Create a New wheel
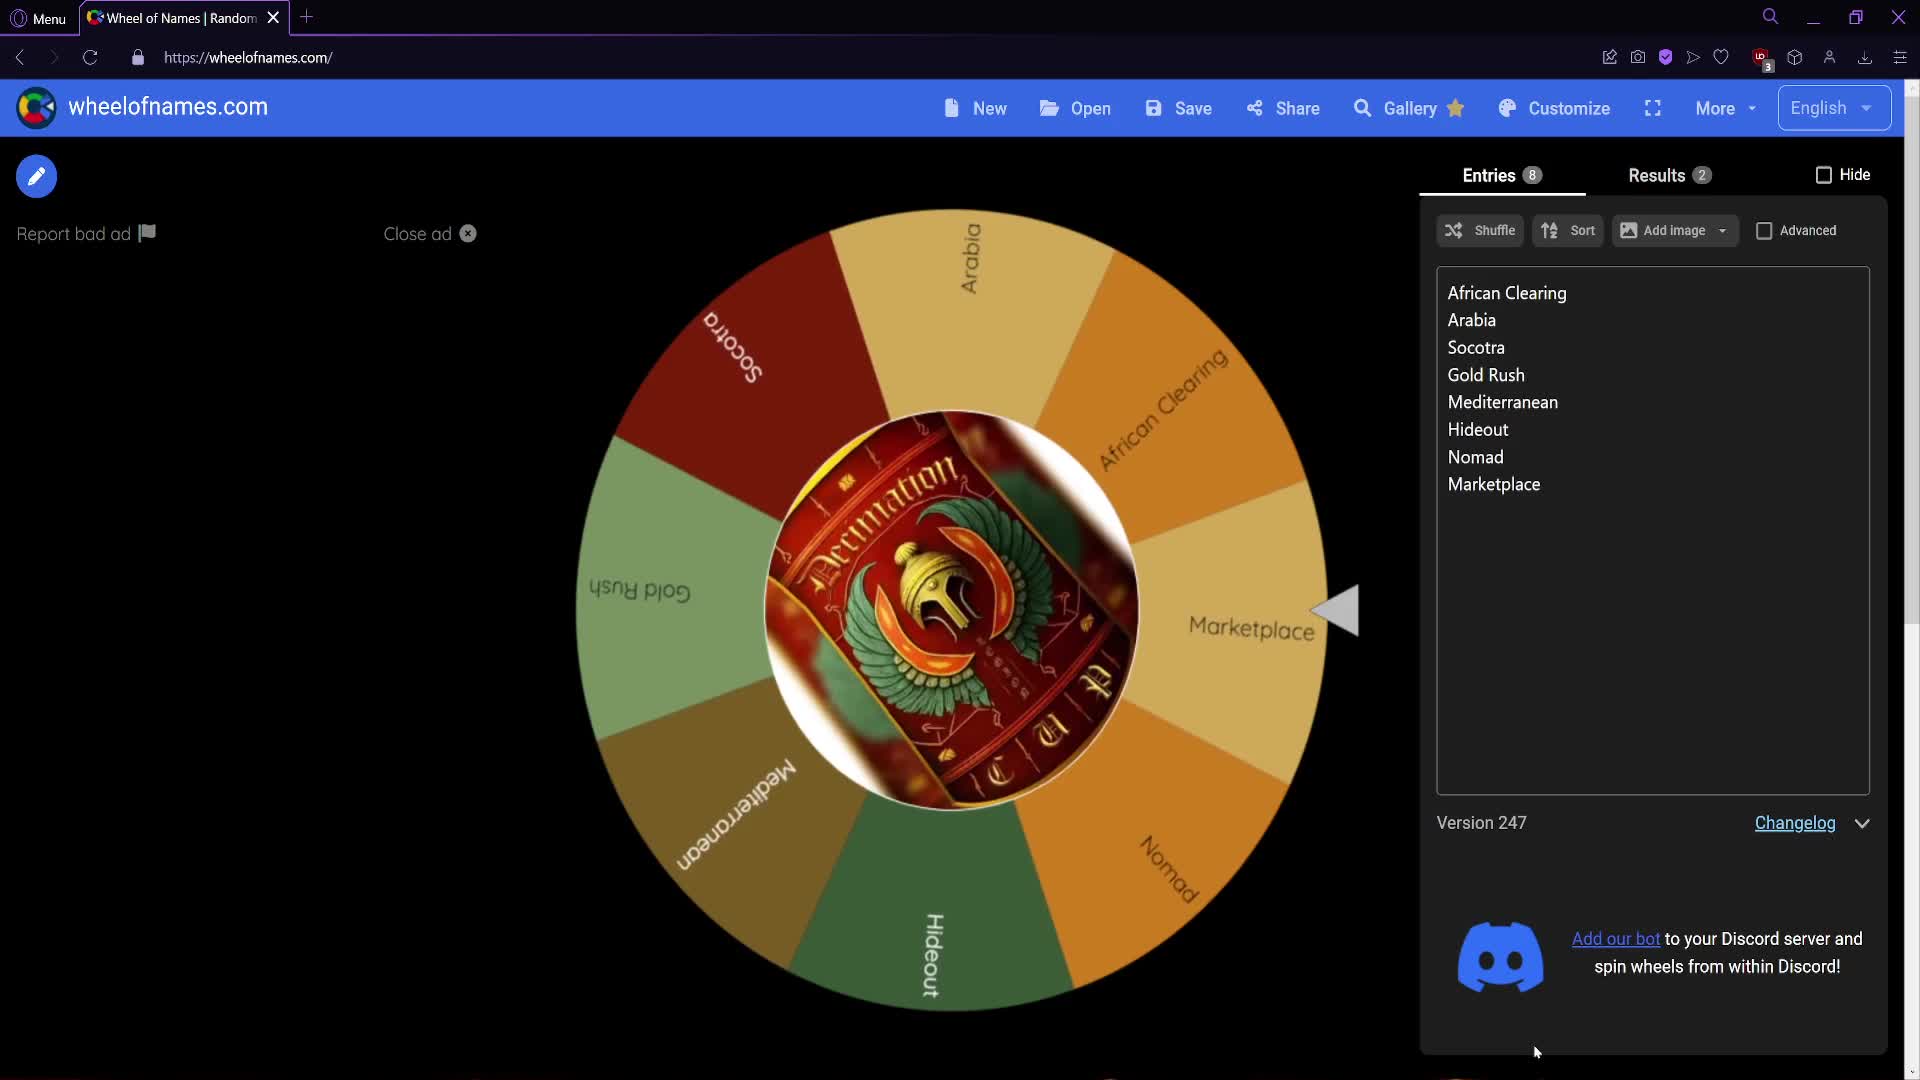This screenshot has height=1080, width=1920. [x=975, y=108]
